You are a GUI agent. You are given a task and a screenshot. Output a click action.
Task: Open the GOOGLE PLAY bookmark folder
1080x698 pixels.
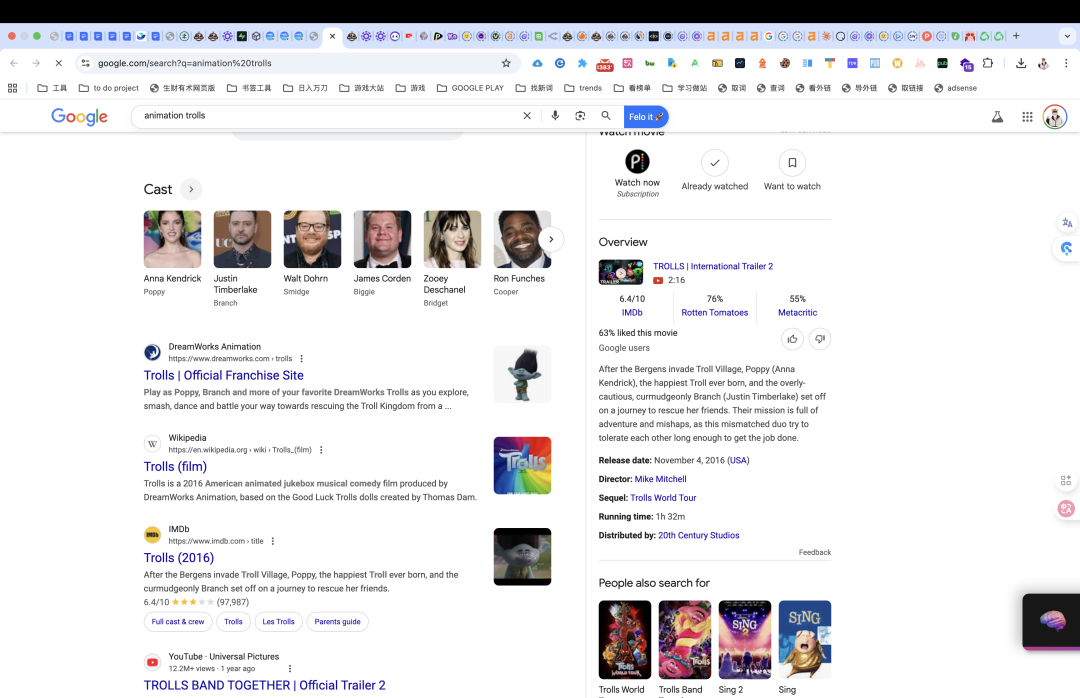(x=470, y=88)
